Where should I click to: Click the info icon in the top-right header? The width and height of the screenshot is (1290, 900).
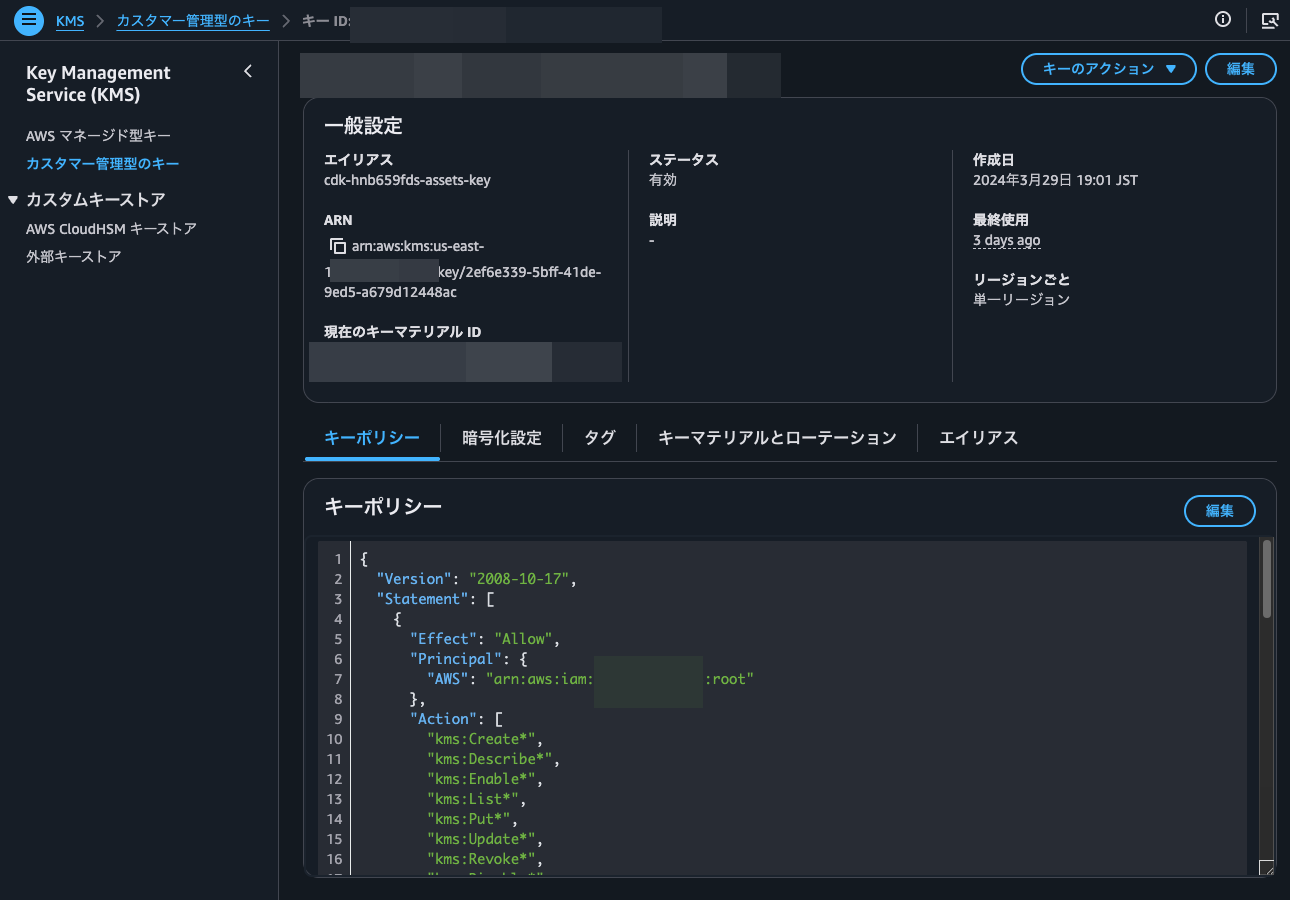pyautogui.click(x=1222, y=20)
